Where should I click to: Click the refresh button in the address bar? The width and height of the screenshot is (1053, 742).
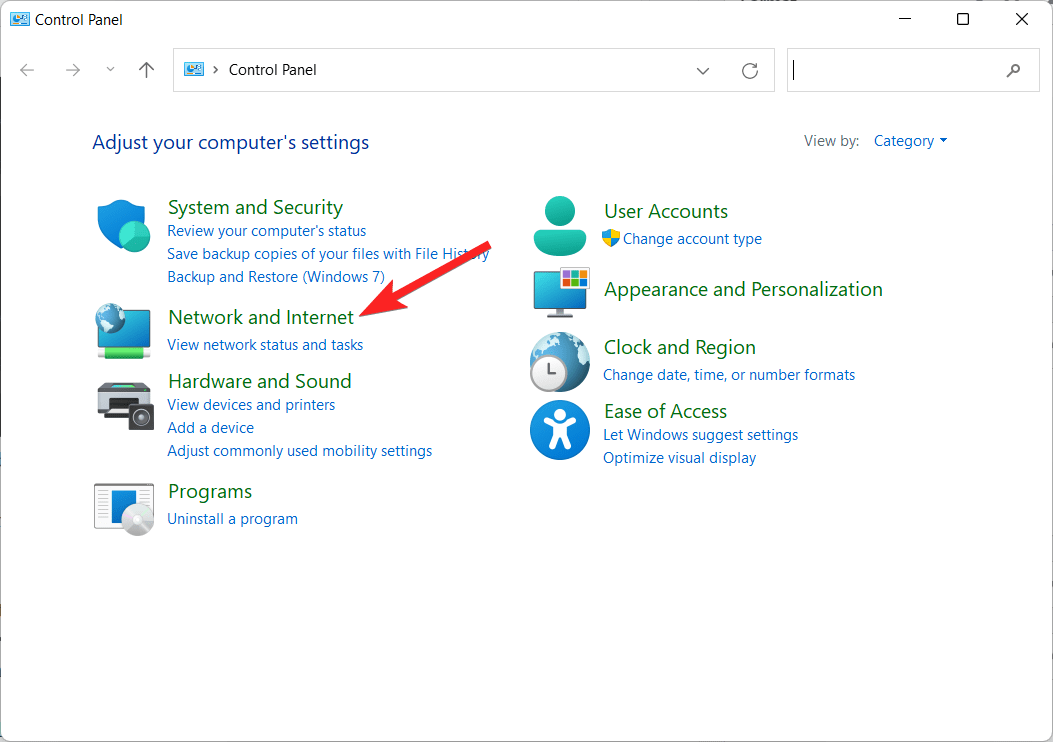pyautogui.click(x=750, y=70)
